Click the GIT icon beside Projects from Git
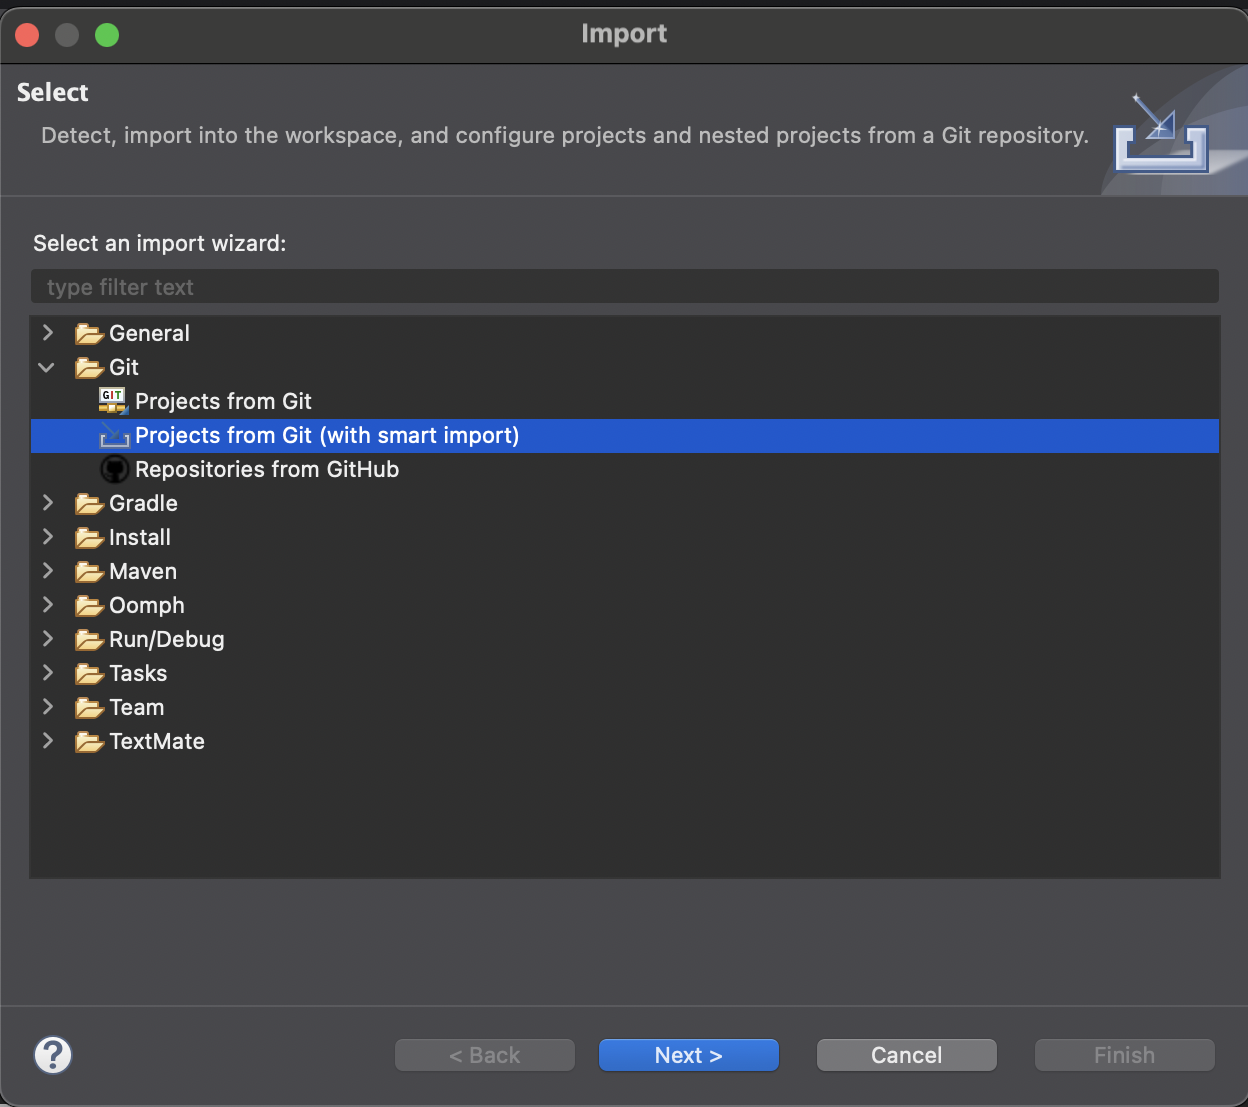 point(113,401)
